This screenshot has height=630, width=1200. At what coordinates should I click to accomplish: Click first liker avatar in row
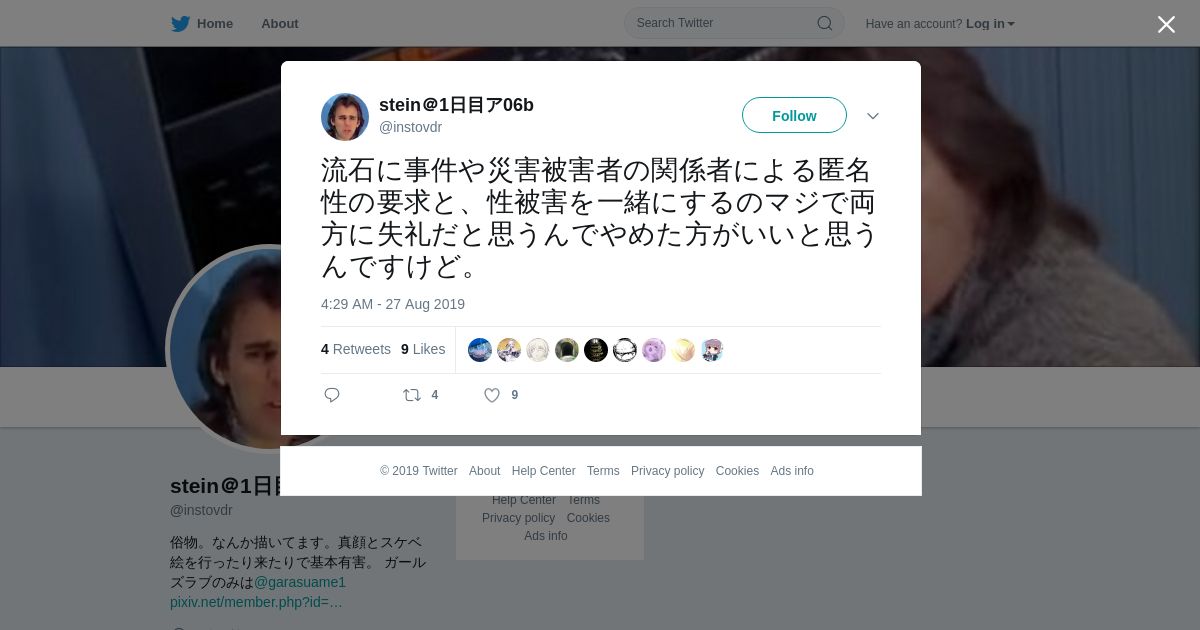[480, 350]
